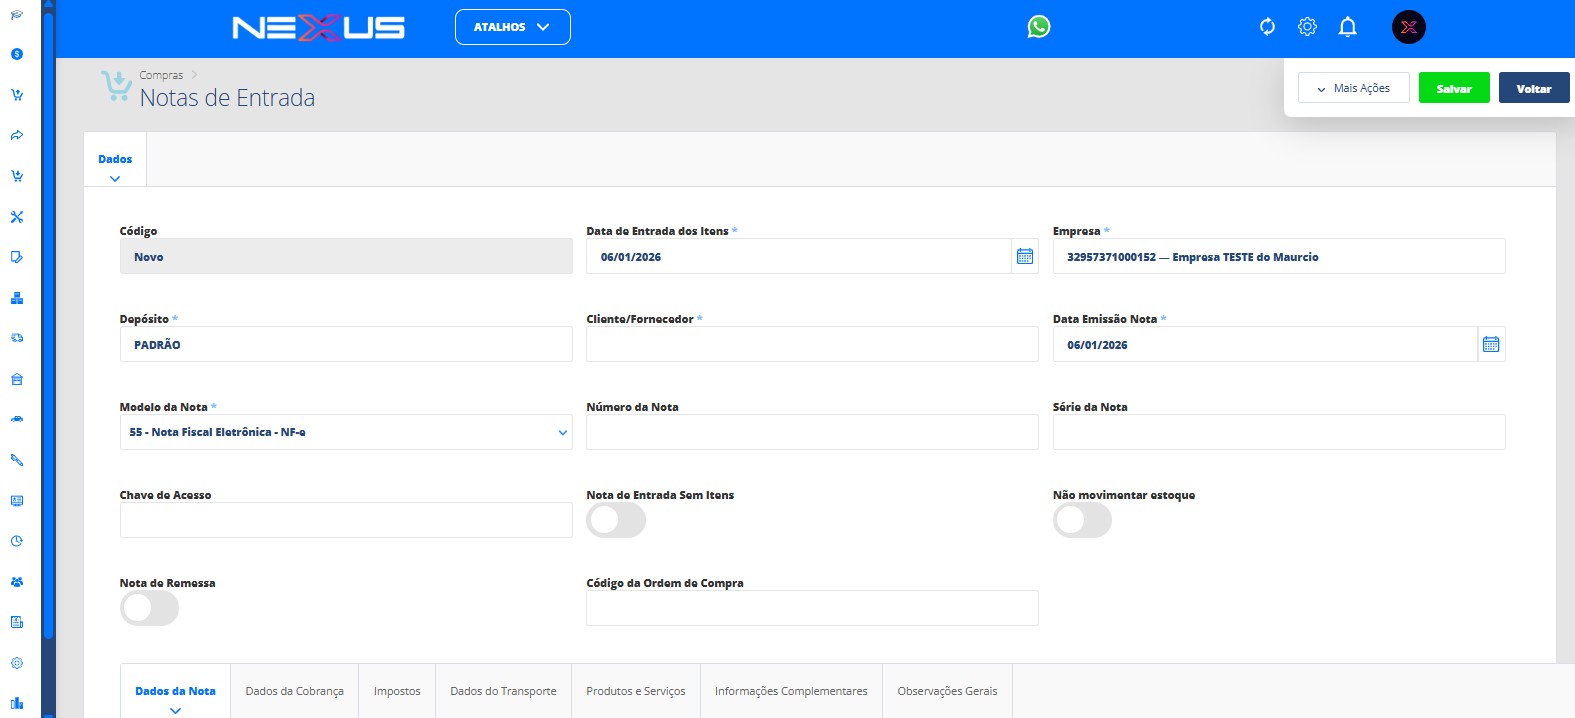Switch to Dados da Cobrança tab
The image size is (1575, 718).
tap(294, 691)
